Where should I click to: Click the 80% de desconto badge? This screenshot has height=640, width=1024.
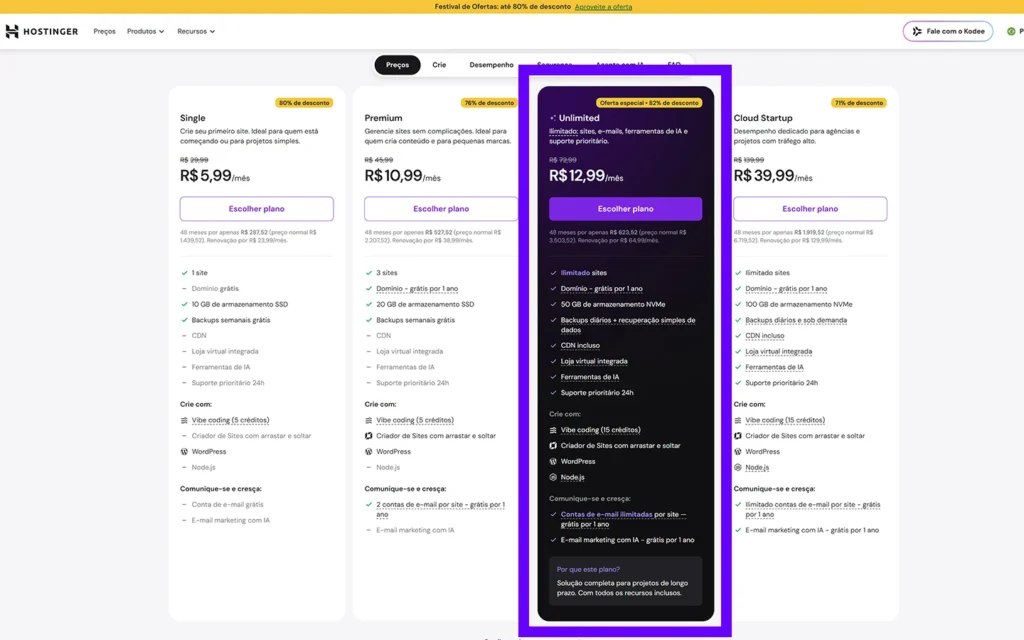click(x=304, y=103)
